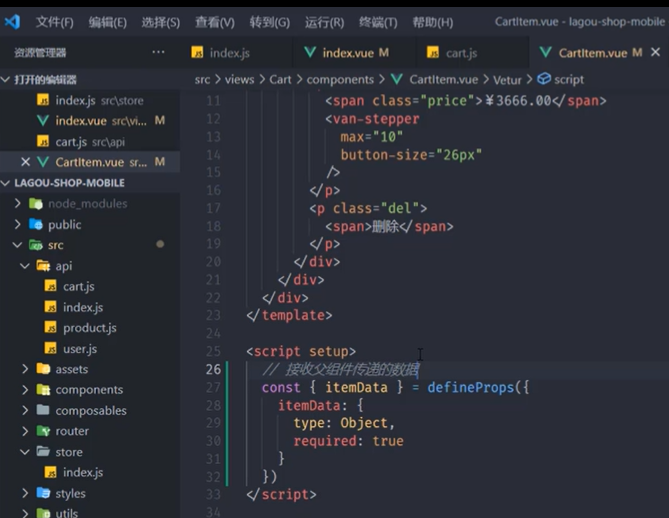The width and height of the screenshot is (669, 518).
Task: Open index.js in the store folder
Action: [83, 472]
